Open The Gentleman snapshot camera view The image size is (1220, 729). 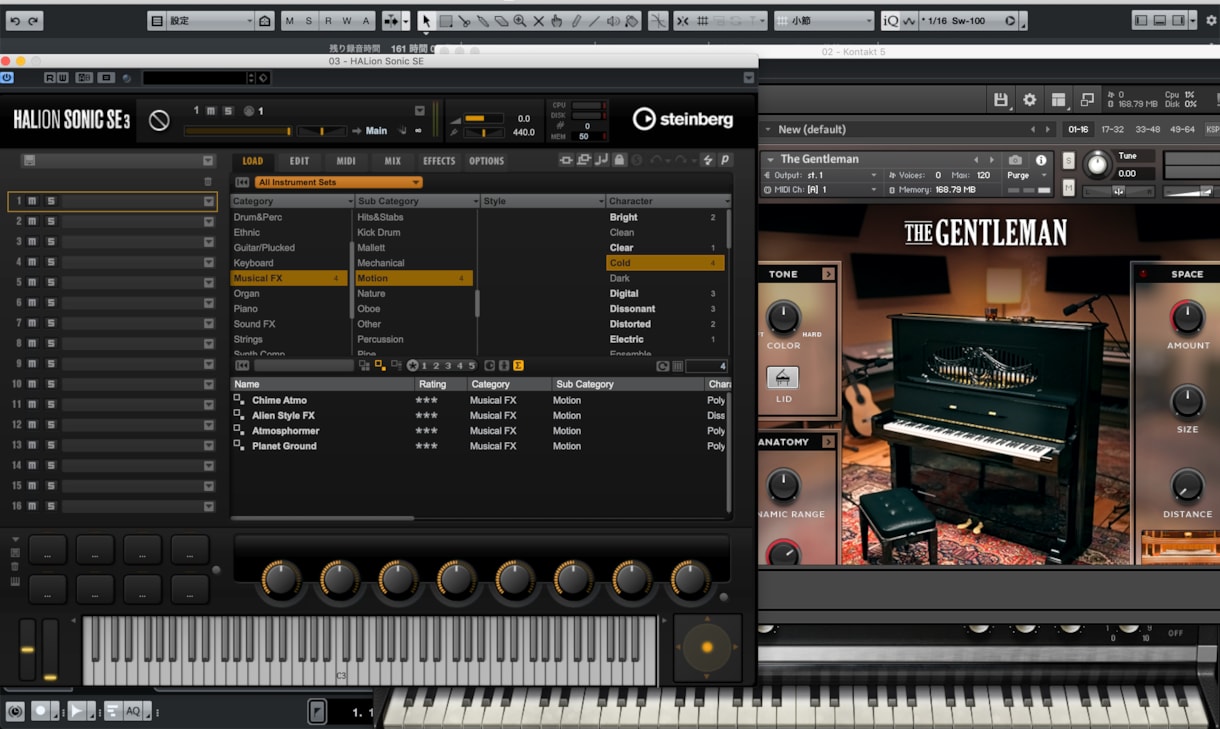point(1015,160)
